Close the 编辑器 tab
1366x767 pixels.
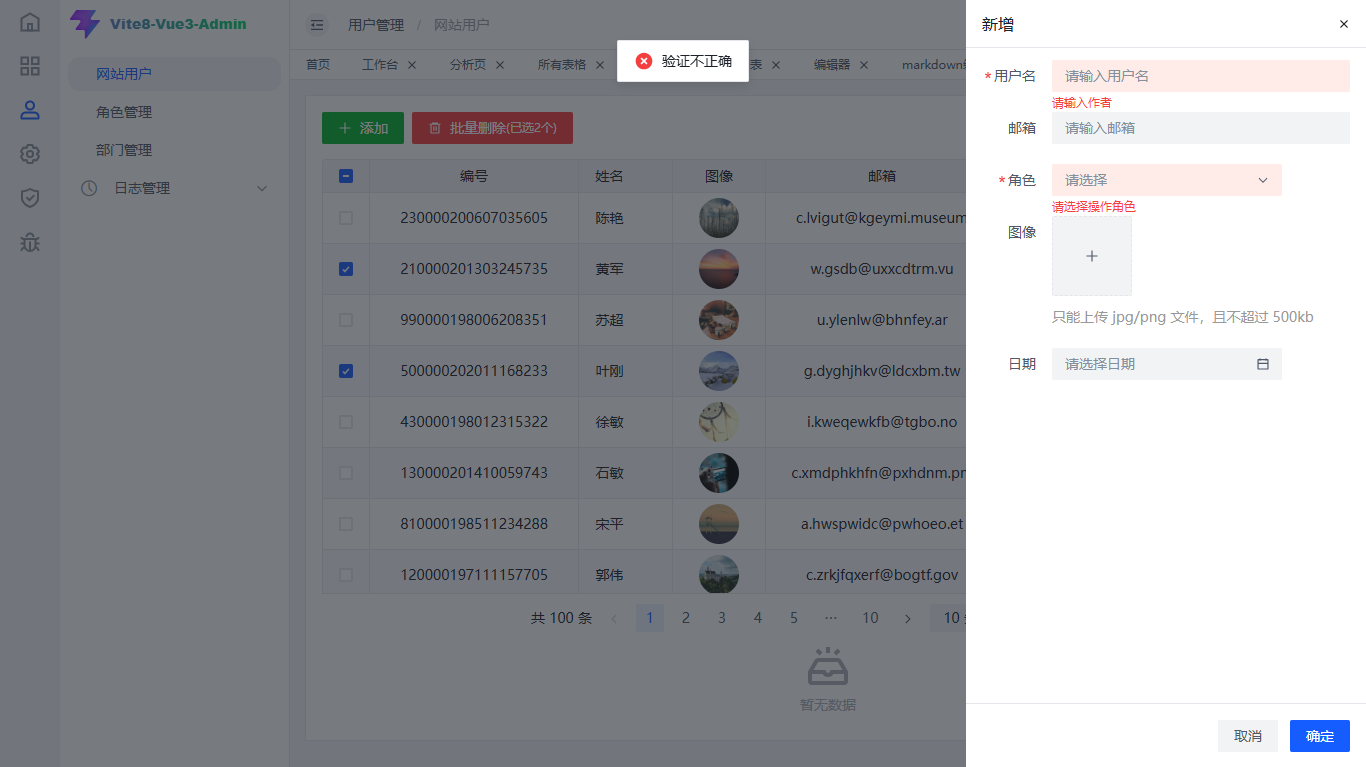point(864,65)
